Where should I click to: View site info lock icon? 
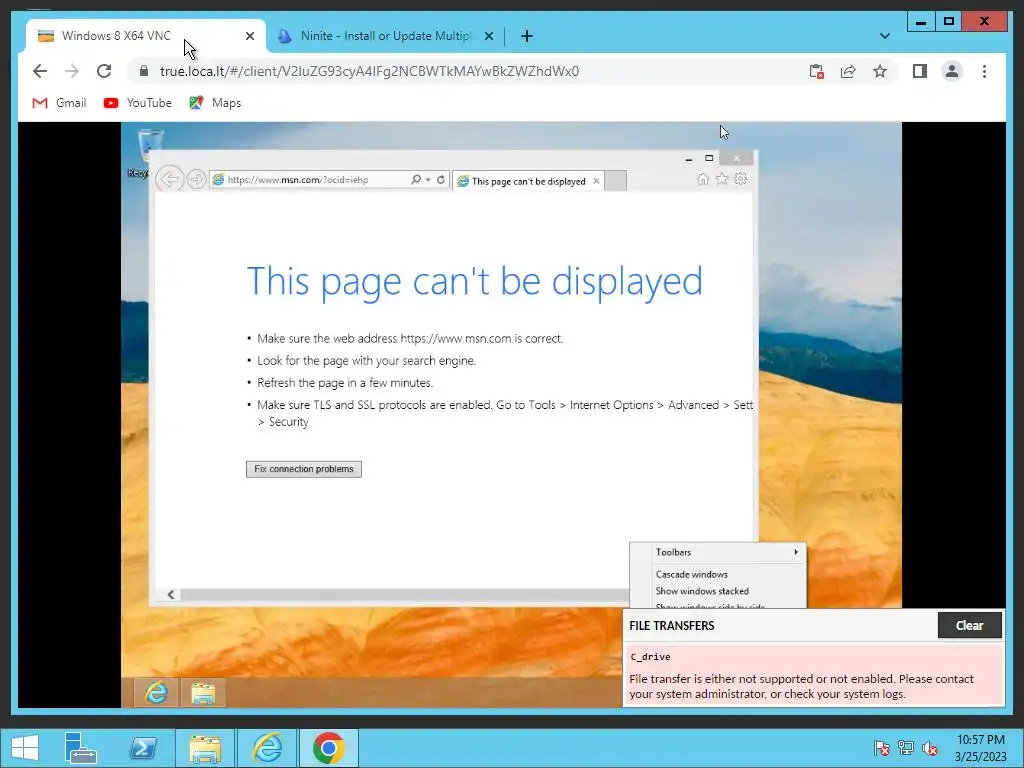click(x=144, y=71)
